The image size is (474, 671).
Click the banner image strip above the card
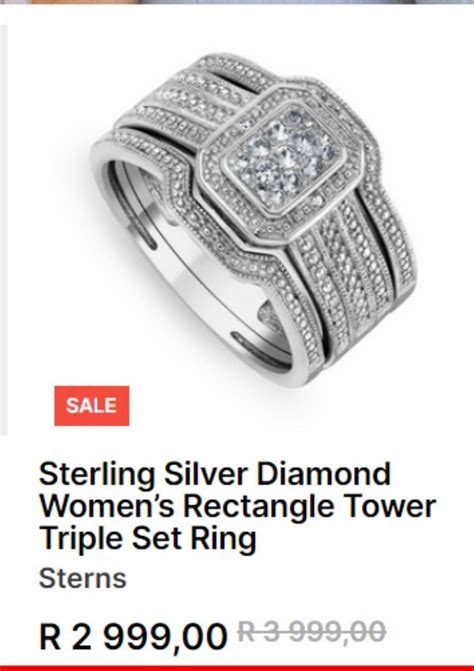(x=237, y=2)
